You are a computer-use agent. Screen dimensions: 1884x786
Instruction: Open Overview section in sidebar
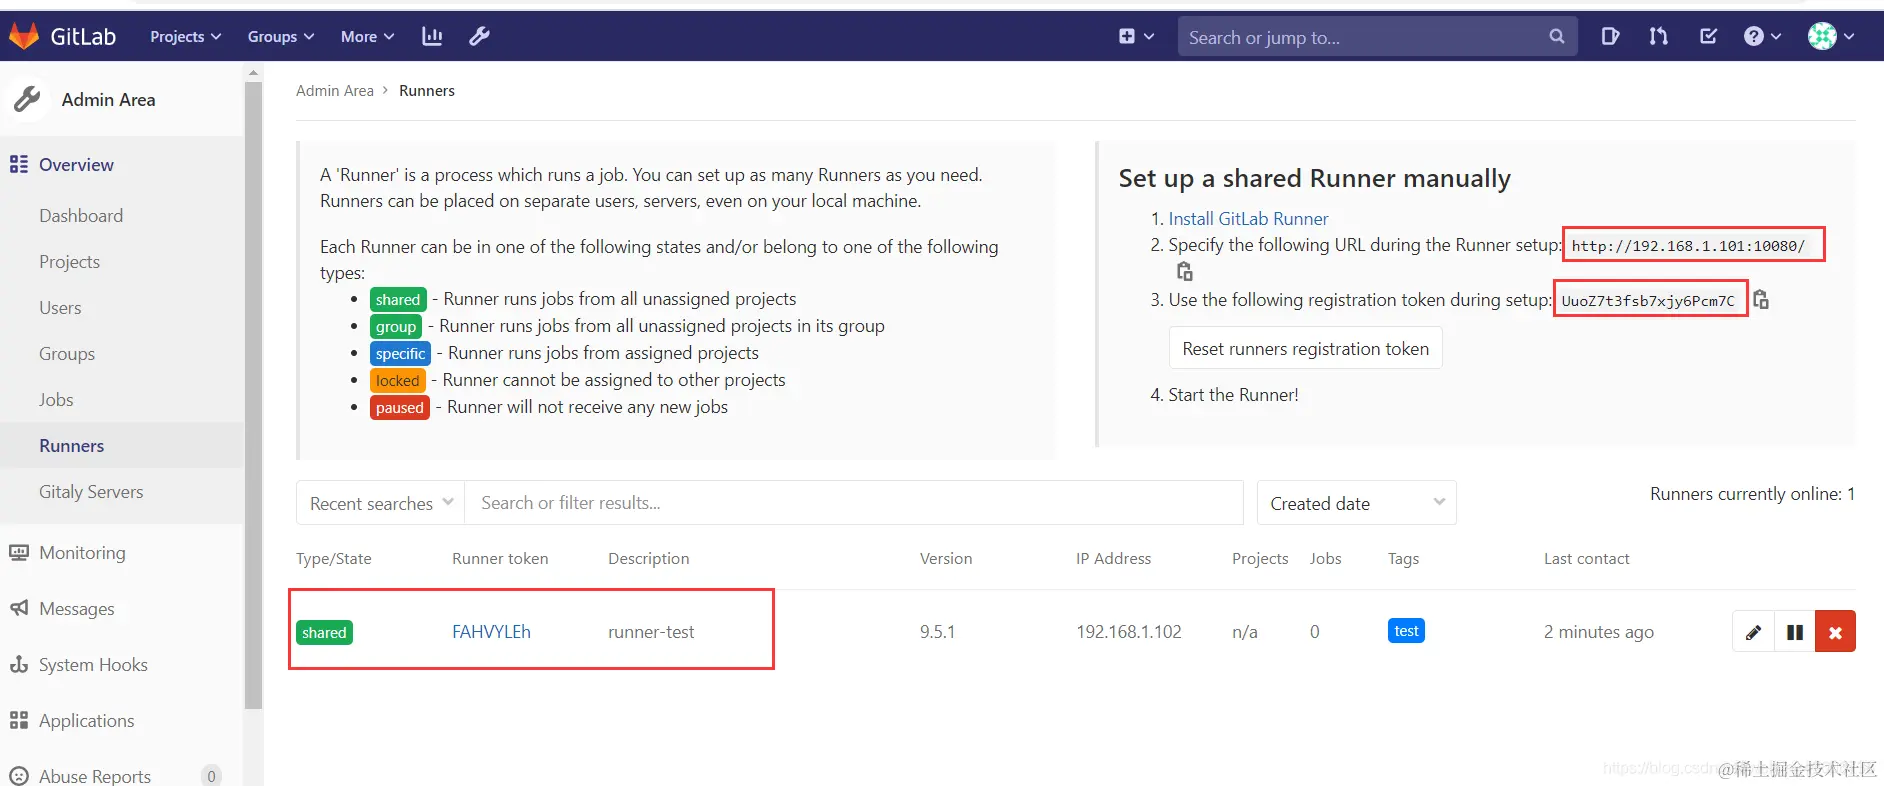pos(76,165)
